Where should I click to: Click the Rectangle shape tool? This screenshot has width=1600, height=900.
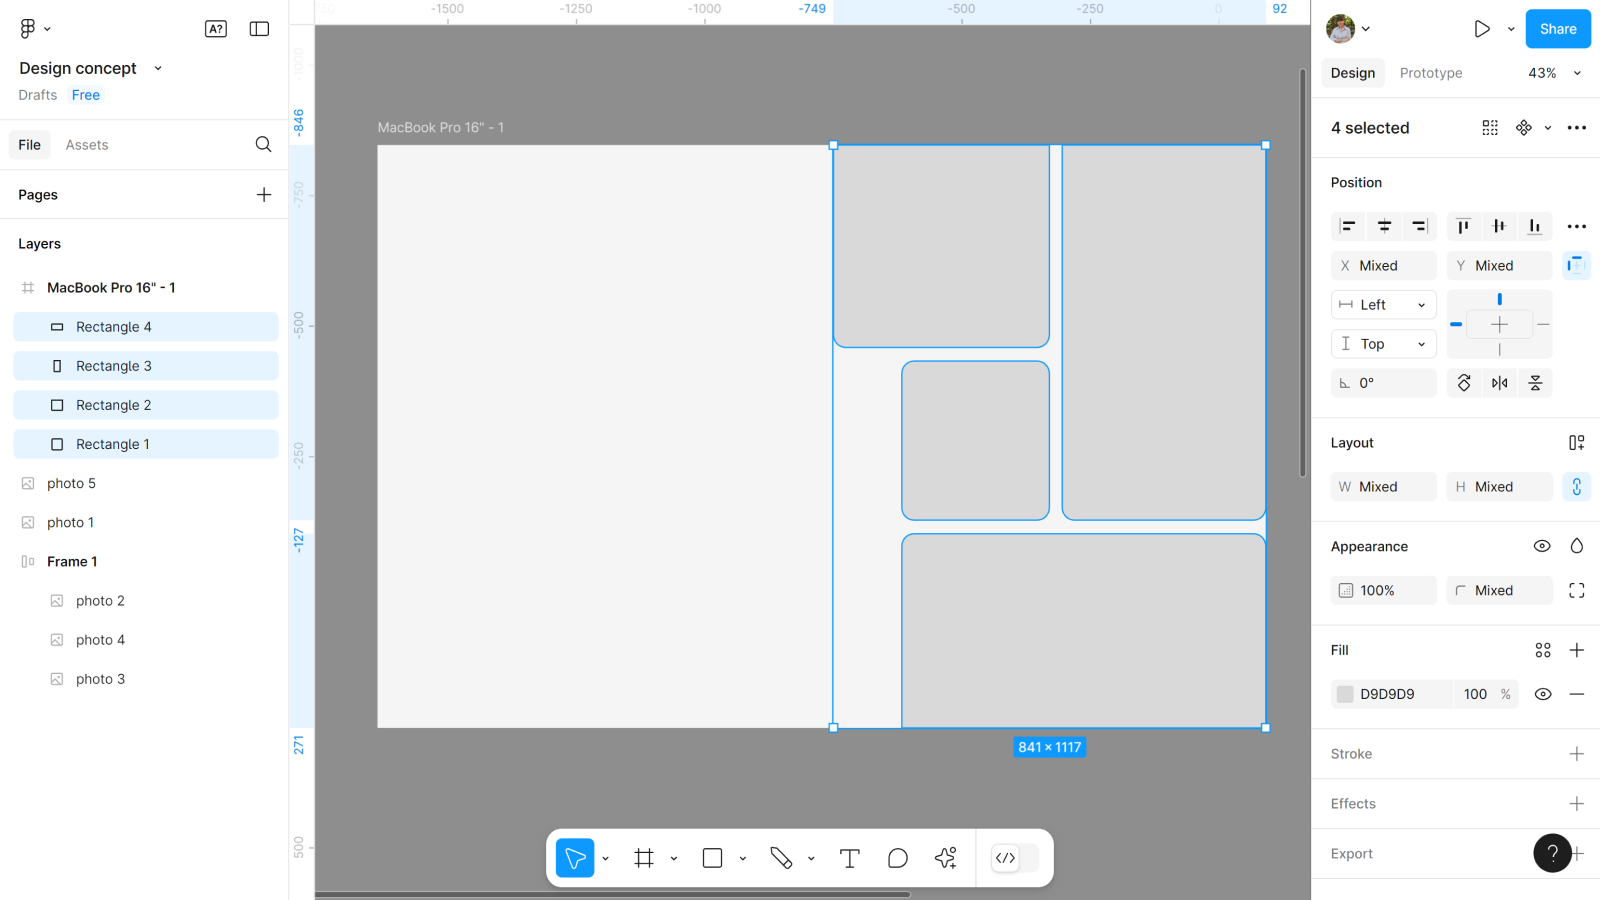pyautogui.click(x=712, y=858)
